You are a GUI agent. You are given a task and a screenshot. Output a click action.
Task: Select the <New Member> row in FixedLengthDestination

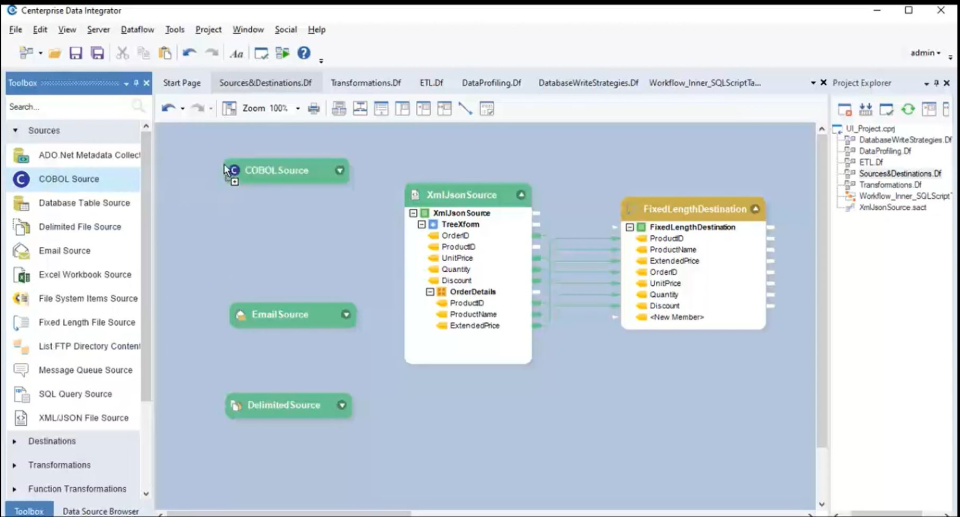pyautogui.click(x=677, y=317)
